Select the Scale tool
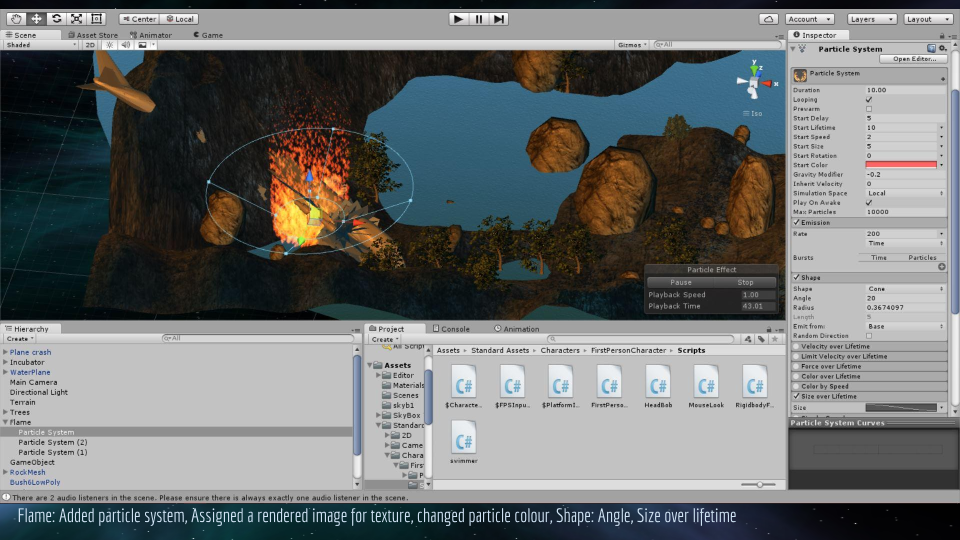This screenshot has height=540, width=960. pyautogui.click(x=76, y=19)
